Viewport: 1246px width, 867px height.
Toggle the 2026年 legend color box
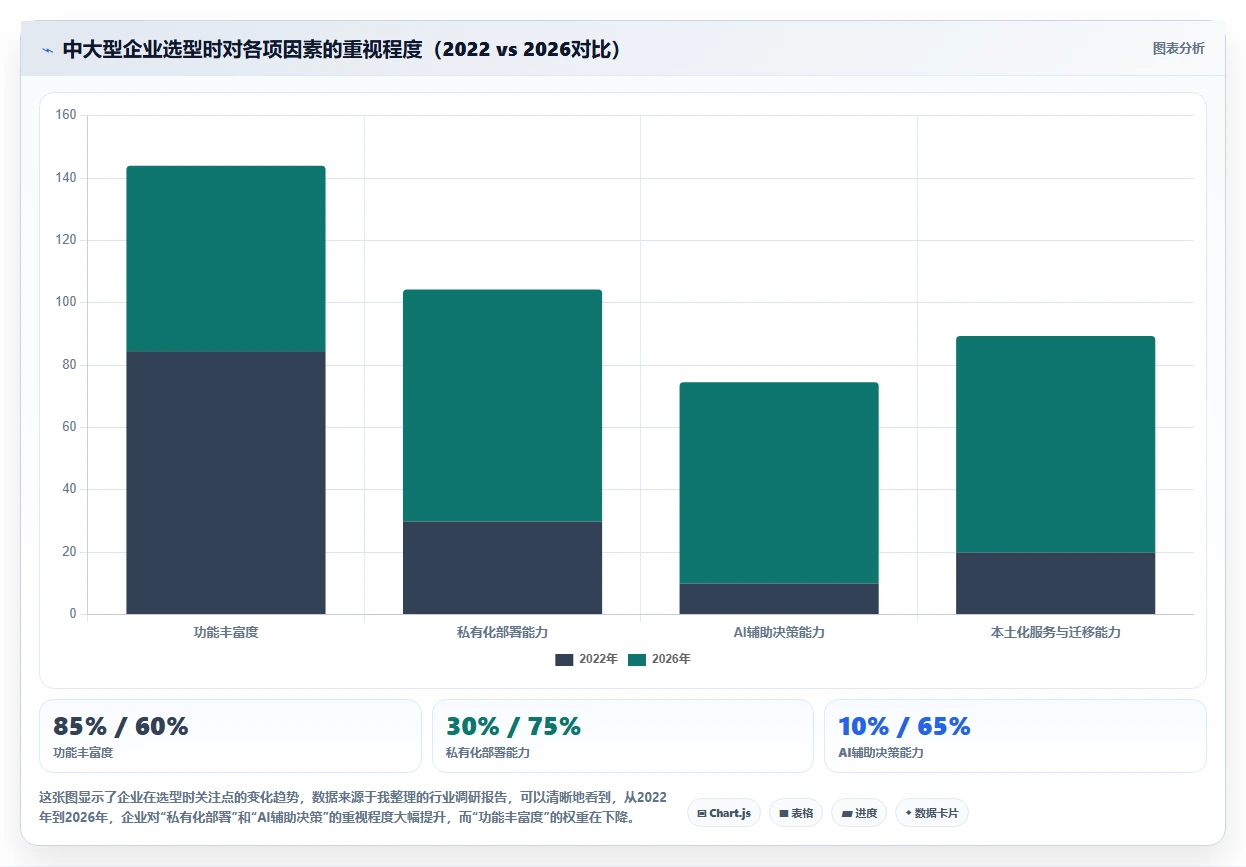(637, 659)
